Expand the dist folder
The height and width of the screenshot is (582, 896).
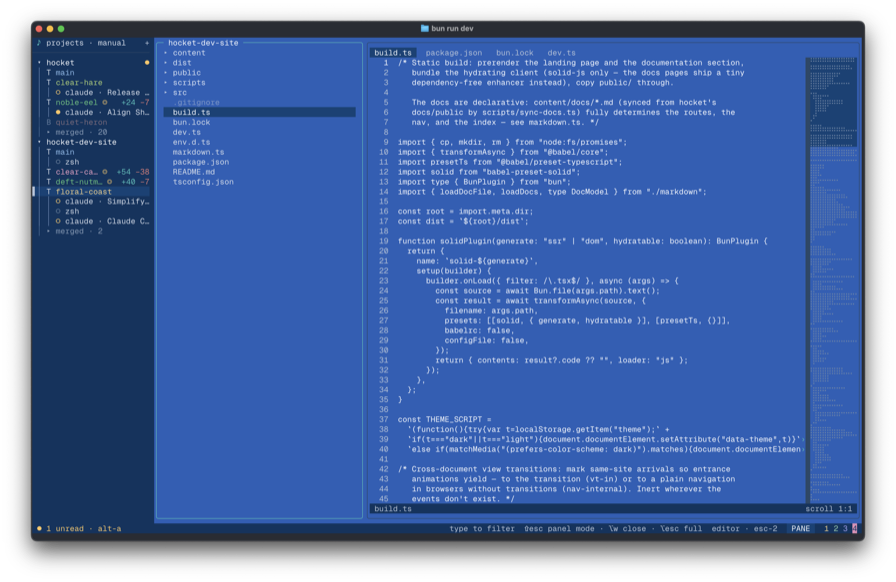[166, 63]
